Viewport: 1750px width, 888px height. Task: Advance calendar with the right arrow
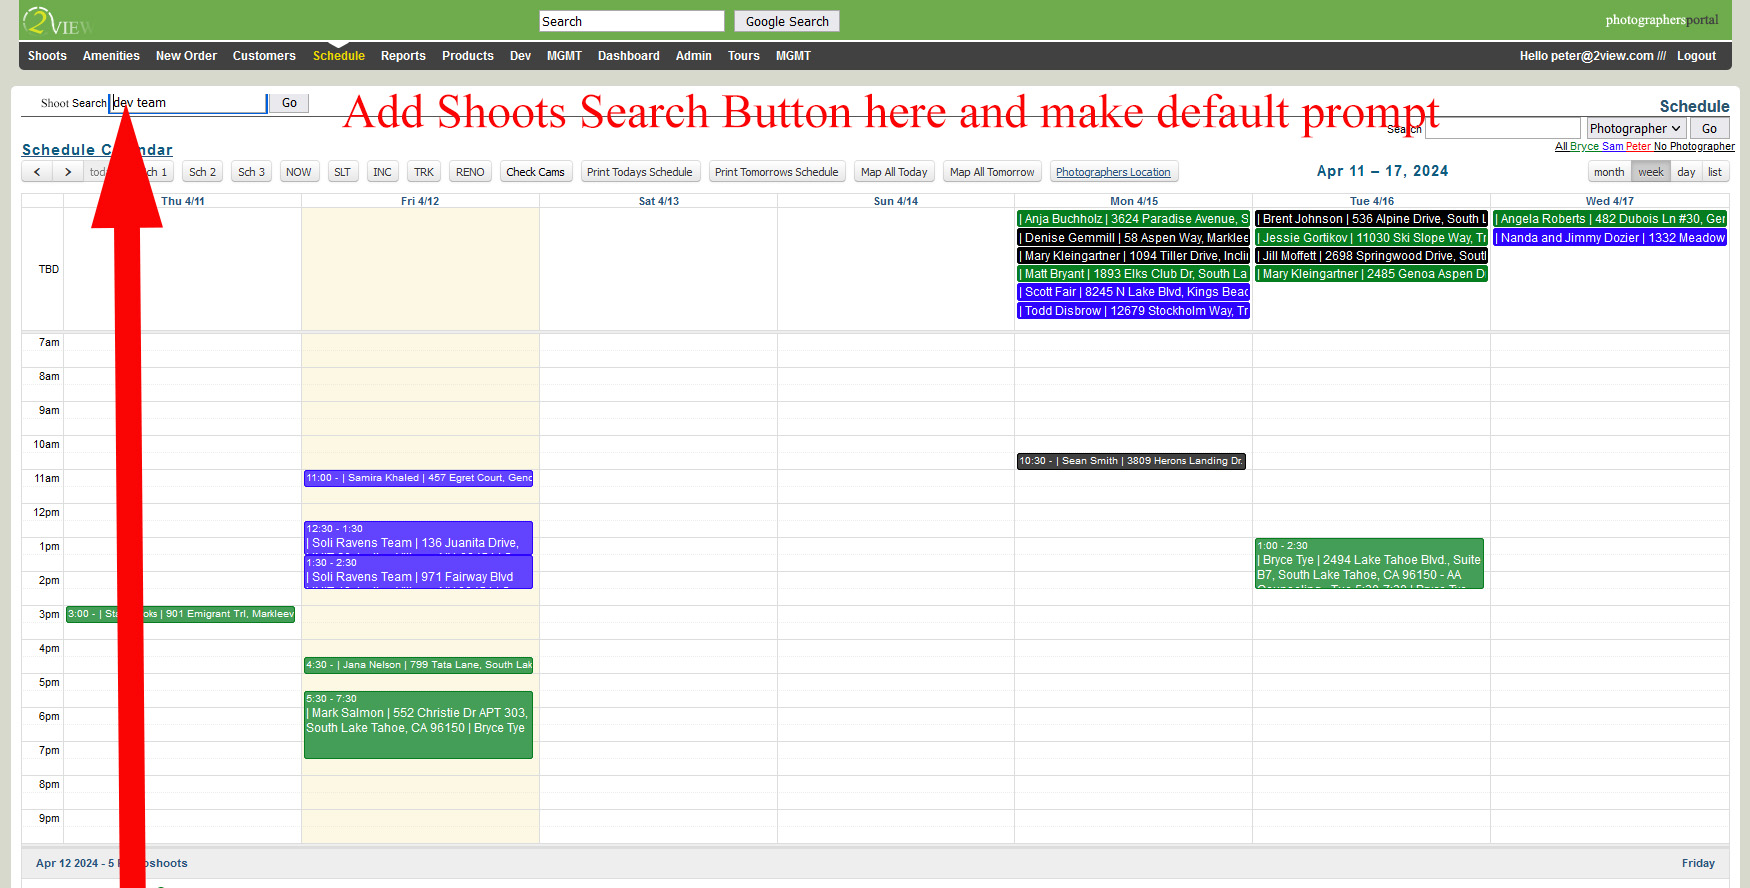click(x=68, y=172)
